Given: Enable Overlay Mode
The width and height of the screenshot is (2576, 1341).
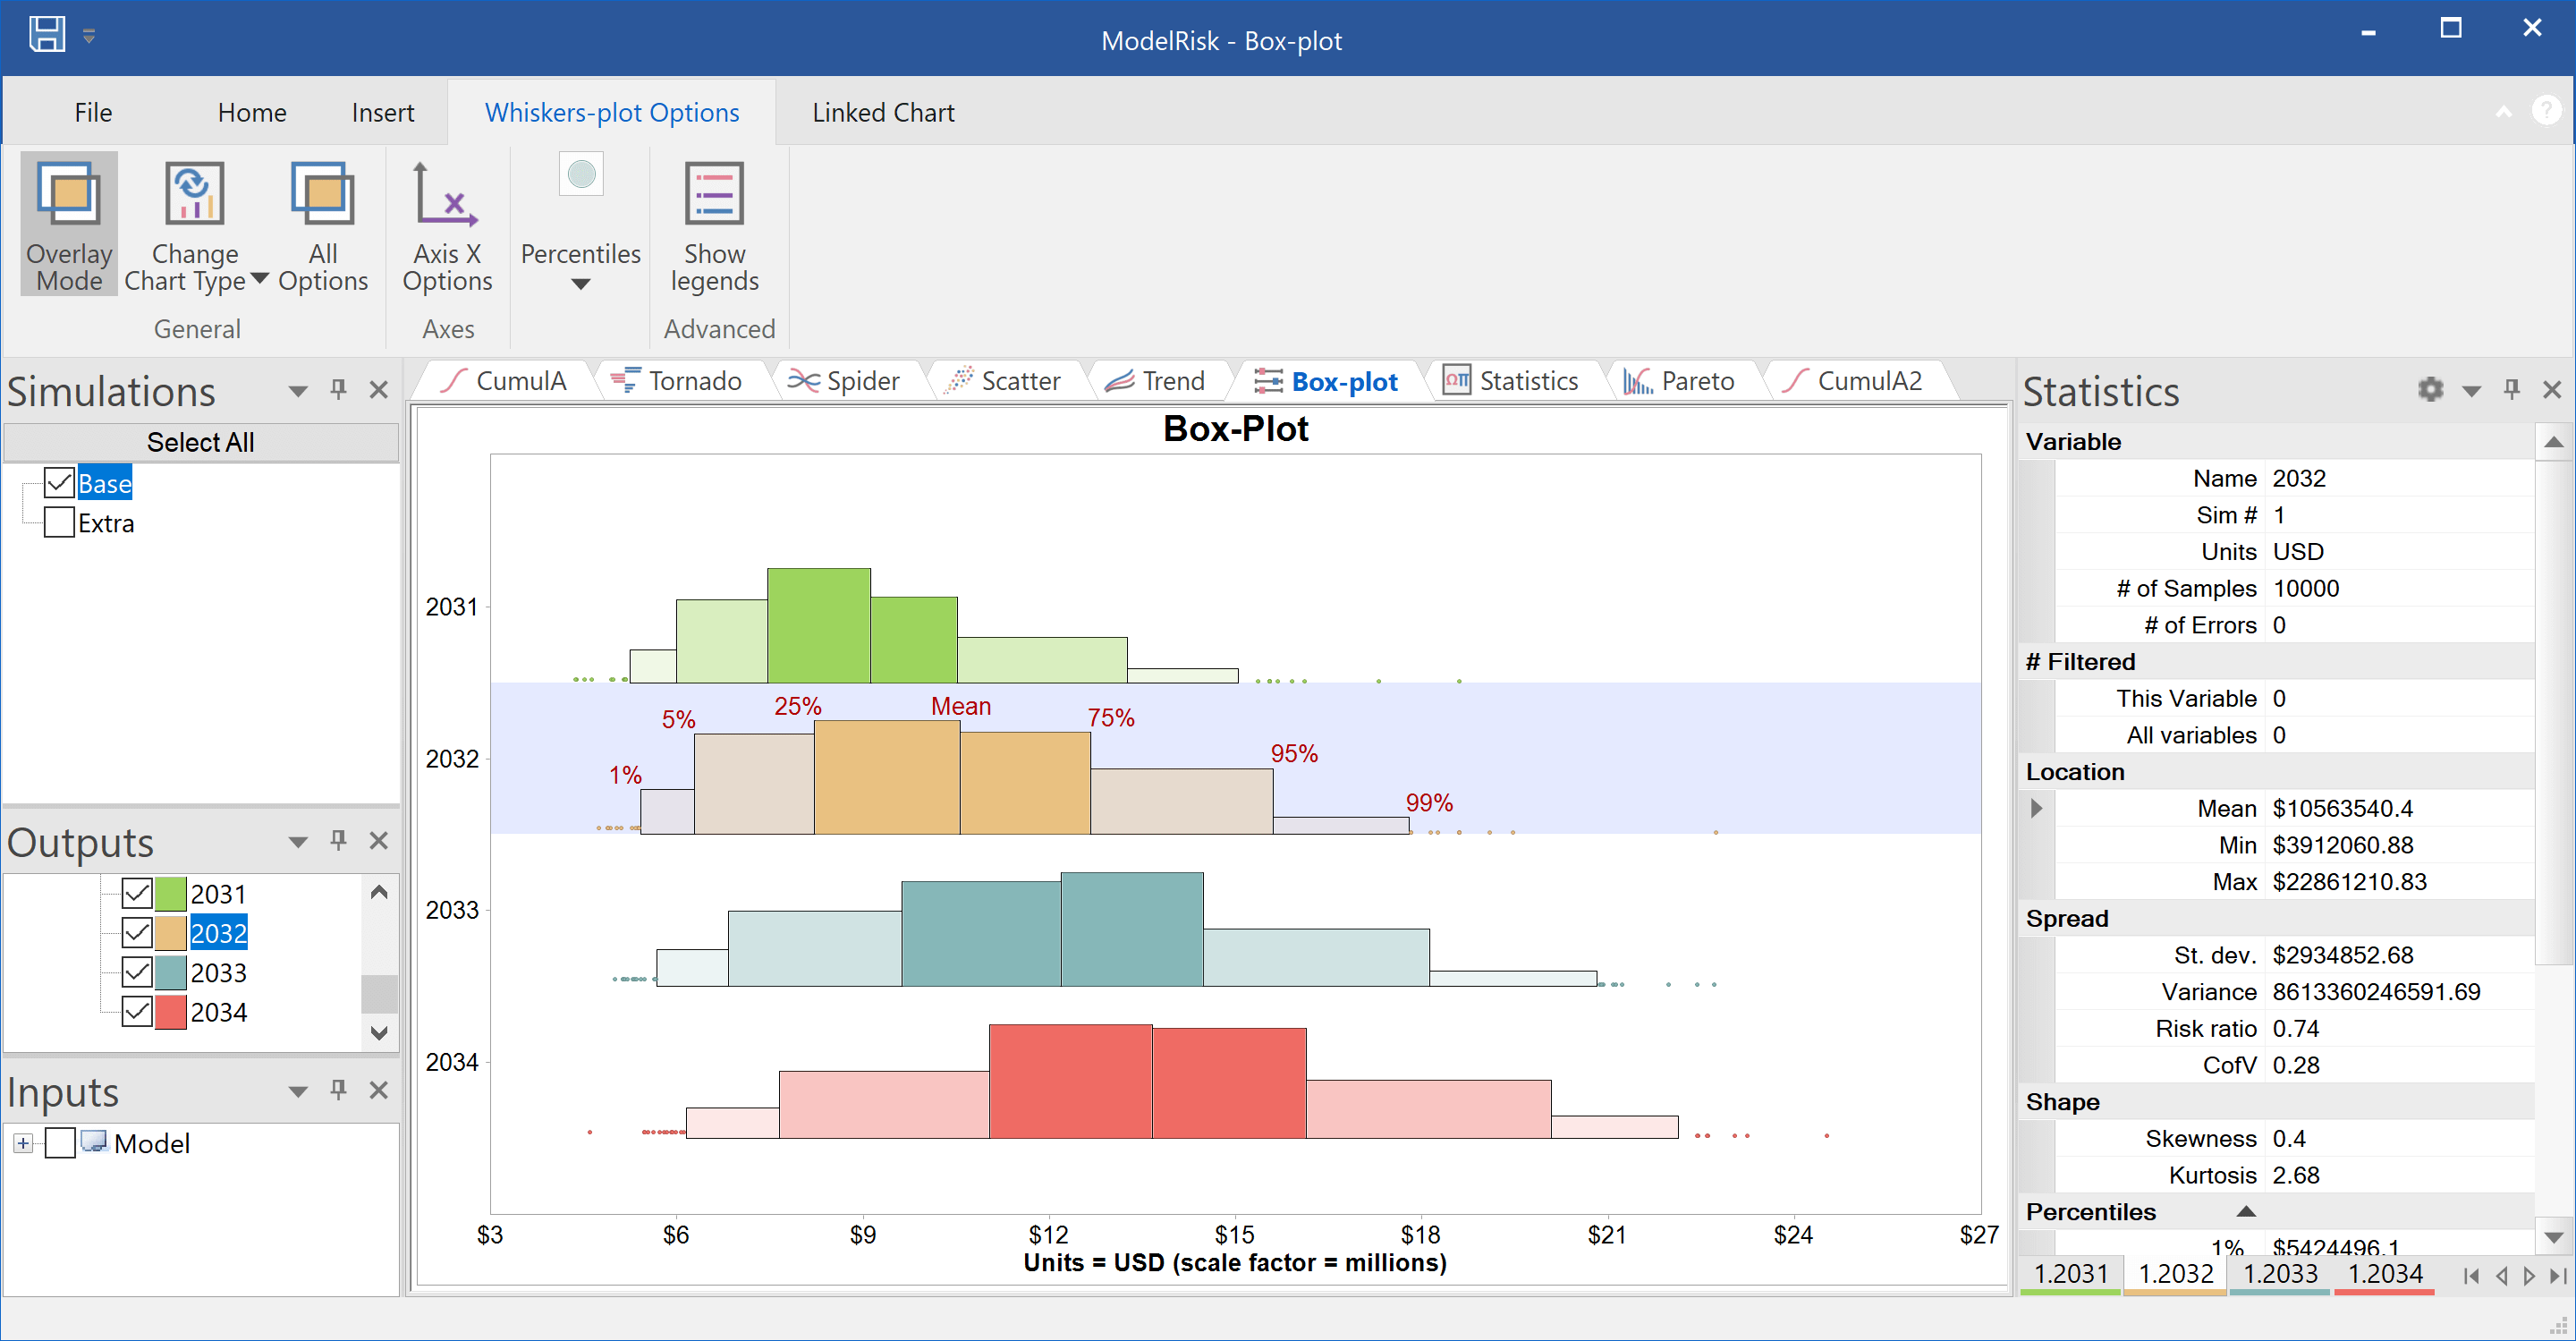Looking at the screenshot, I should pos(68,223).
